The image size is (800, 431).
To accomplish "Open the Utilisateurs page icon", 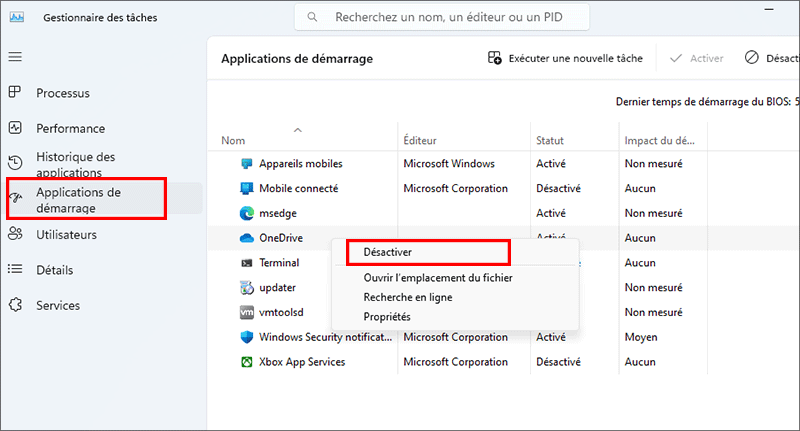I will 15,234.
